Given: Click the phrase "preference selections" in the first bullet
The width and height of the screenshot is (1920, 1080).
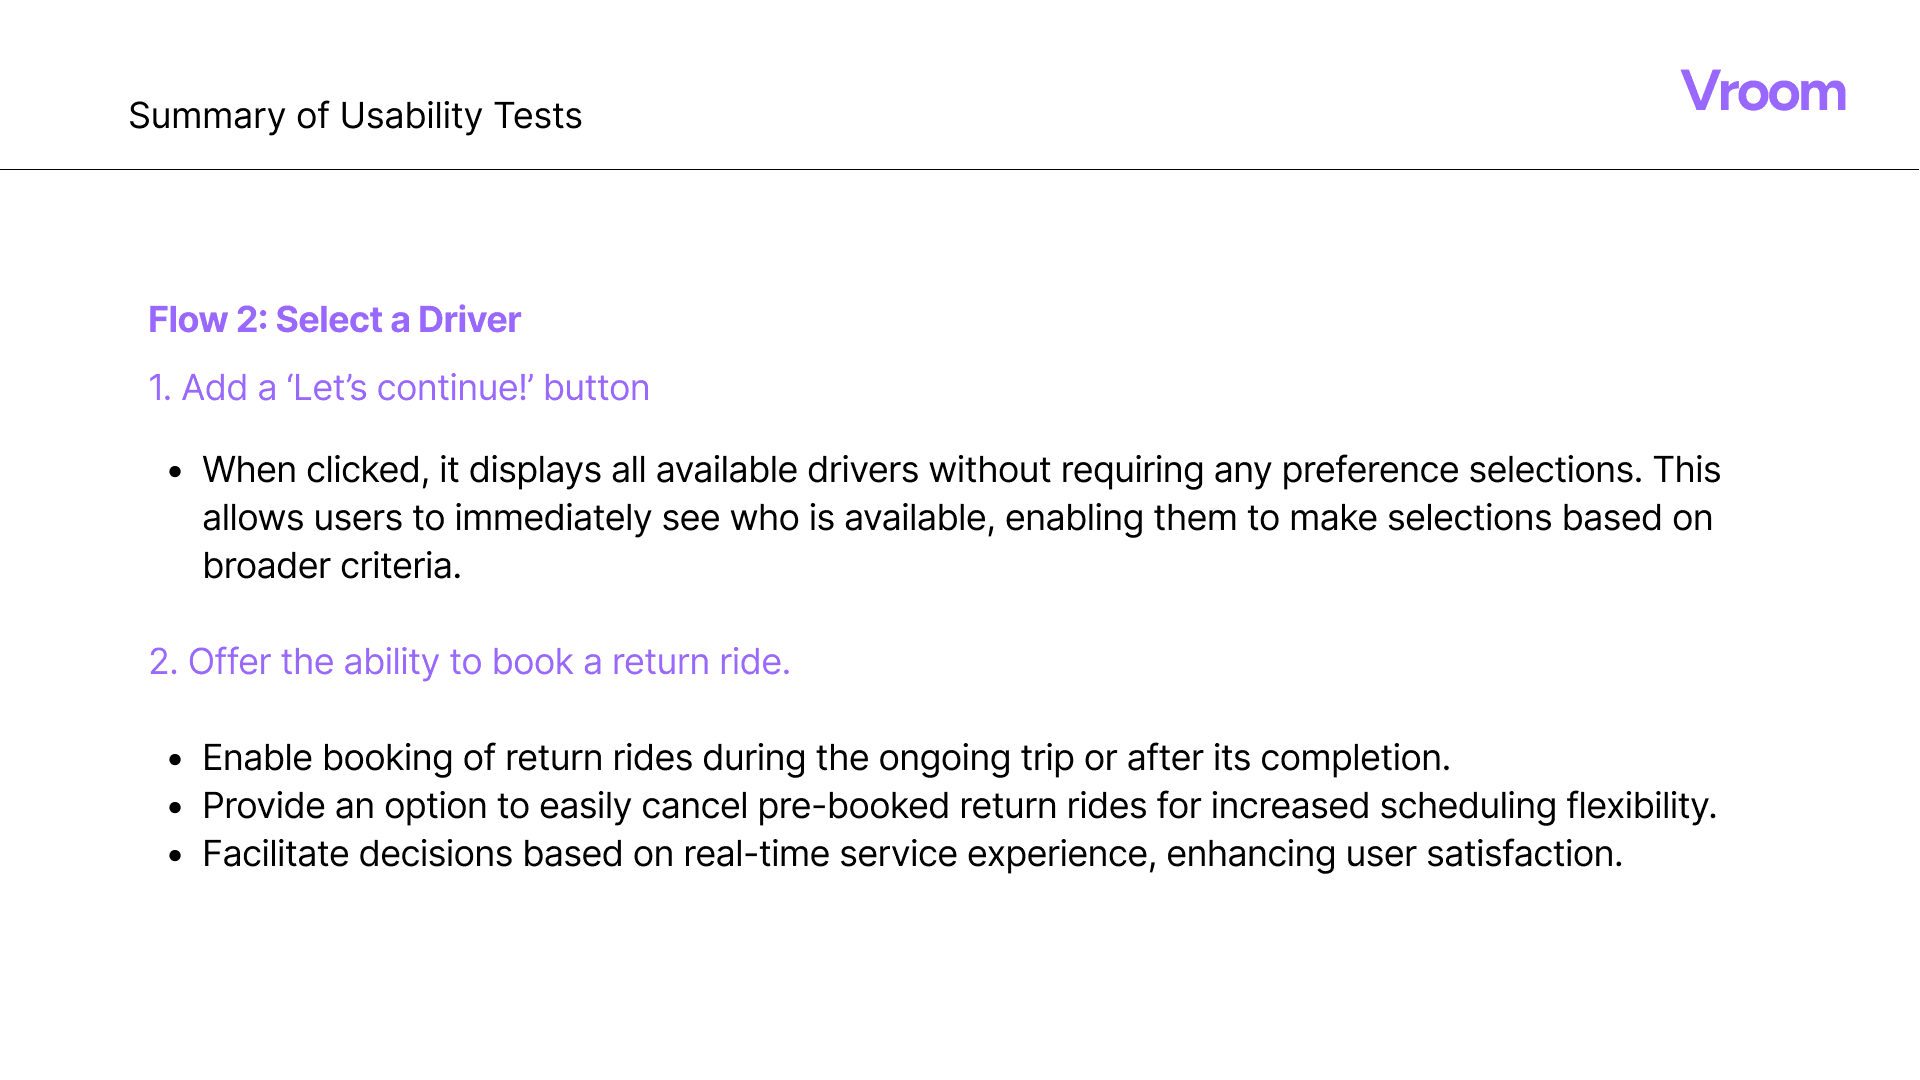Looking at the screenshot, I should (1460, 470).
